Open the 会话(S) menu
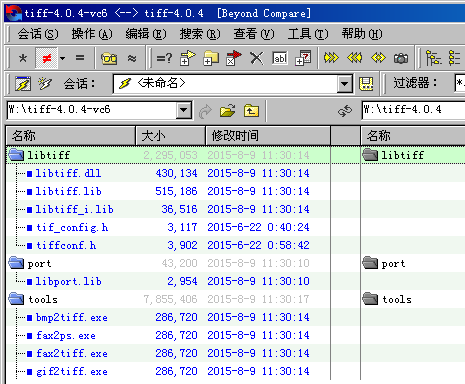 click(x=37, y=34)
